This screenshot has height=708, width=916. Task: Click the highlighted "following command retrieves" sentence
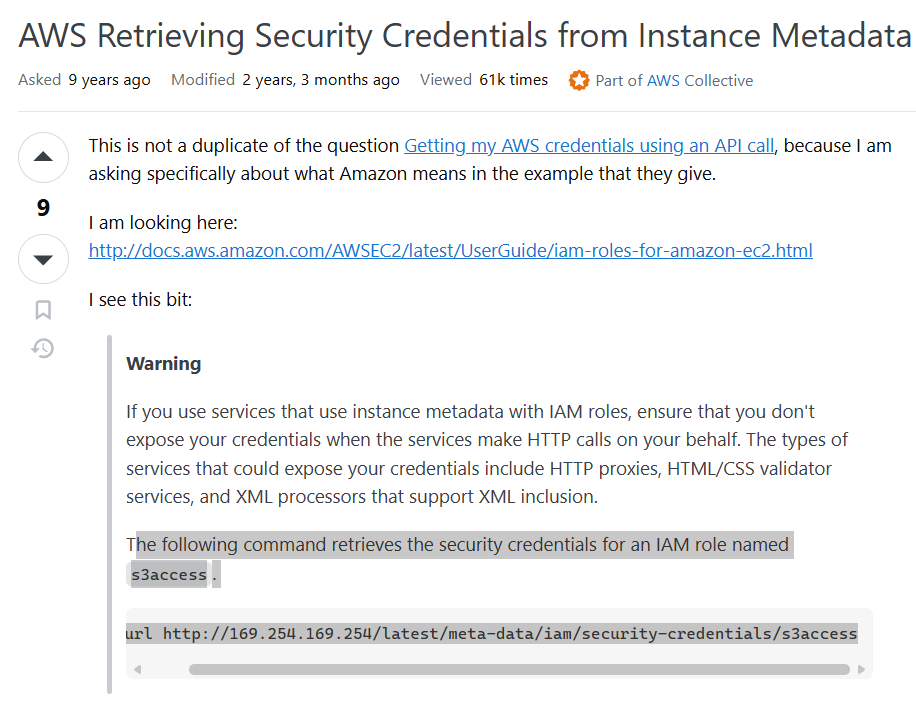[460, 545]
